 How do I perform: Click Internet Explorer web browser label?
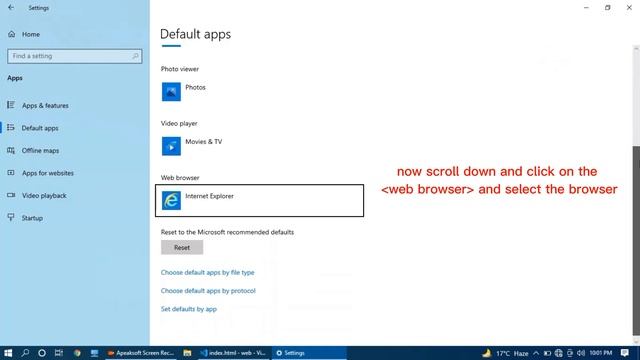click(x=209, y=196)
